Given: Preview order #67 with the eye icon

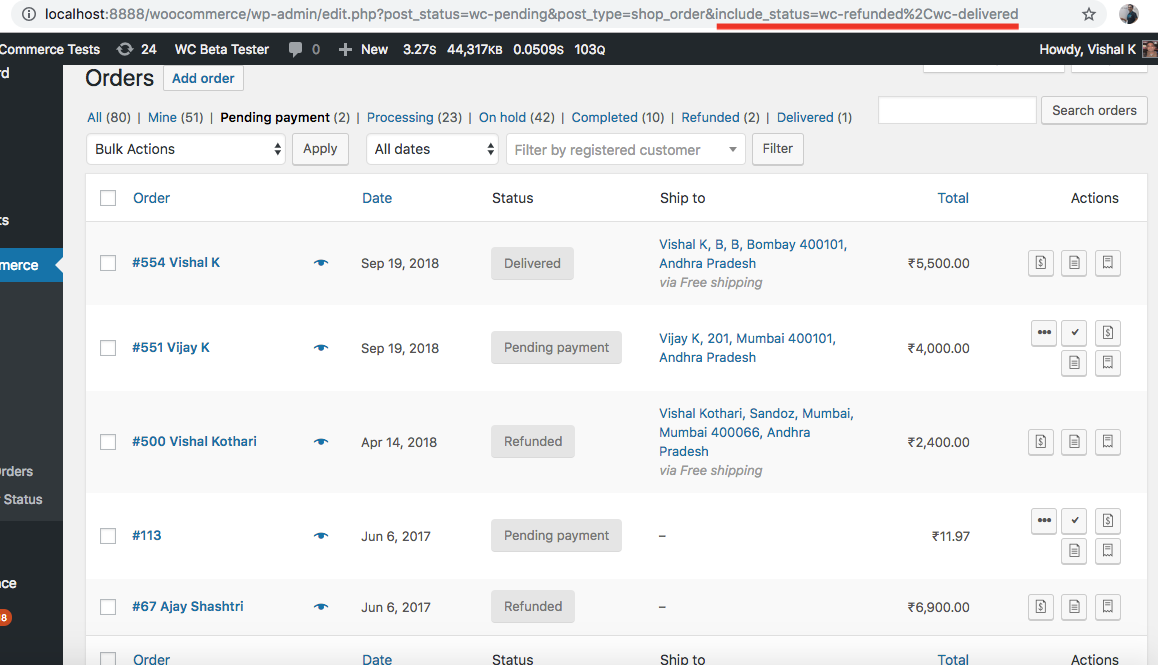Looking at the screenshot, I should coord(321,607).
